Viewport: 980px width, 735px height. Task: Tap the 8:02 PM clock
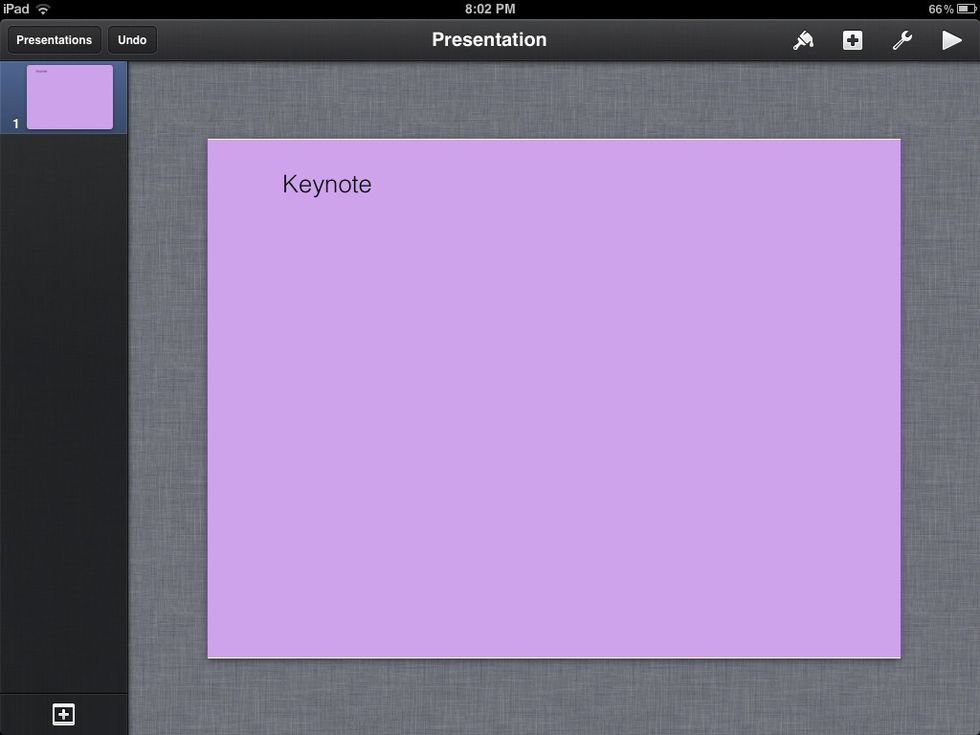tap(490, 9)
